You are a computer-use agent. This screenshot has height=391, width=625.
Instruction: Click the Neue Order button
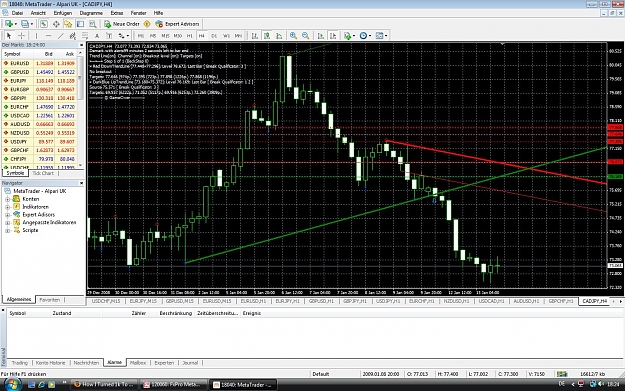click(122, 24)
